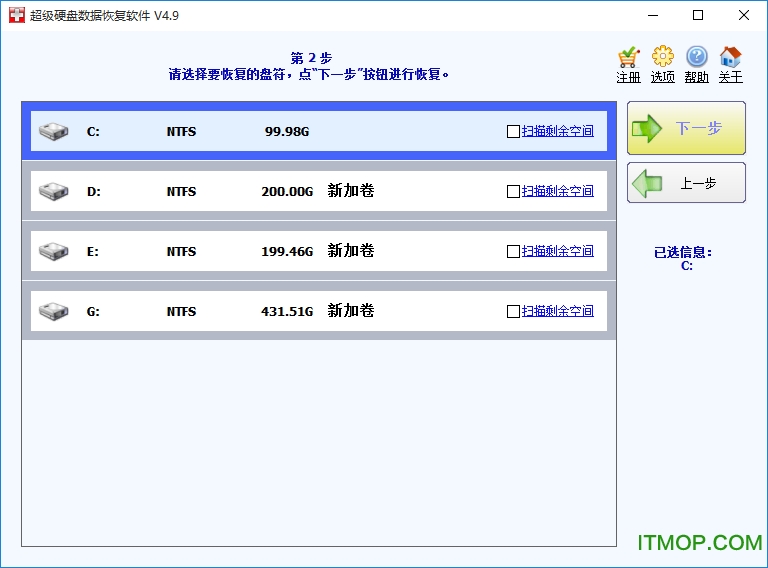Click the 扫描剩余空间 link on D: row
Image resolution: width=768 pixels, height=568 pixels.
[x=557, y=191]
